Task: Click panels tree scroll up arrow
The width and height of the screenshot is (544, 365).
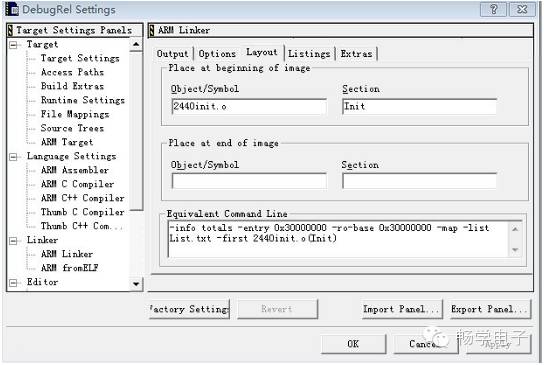Action: (136, 44)
